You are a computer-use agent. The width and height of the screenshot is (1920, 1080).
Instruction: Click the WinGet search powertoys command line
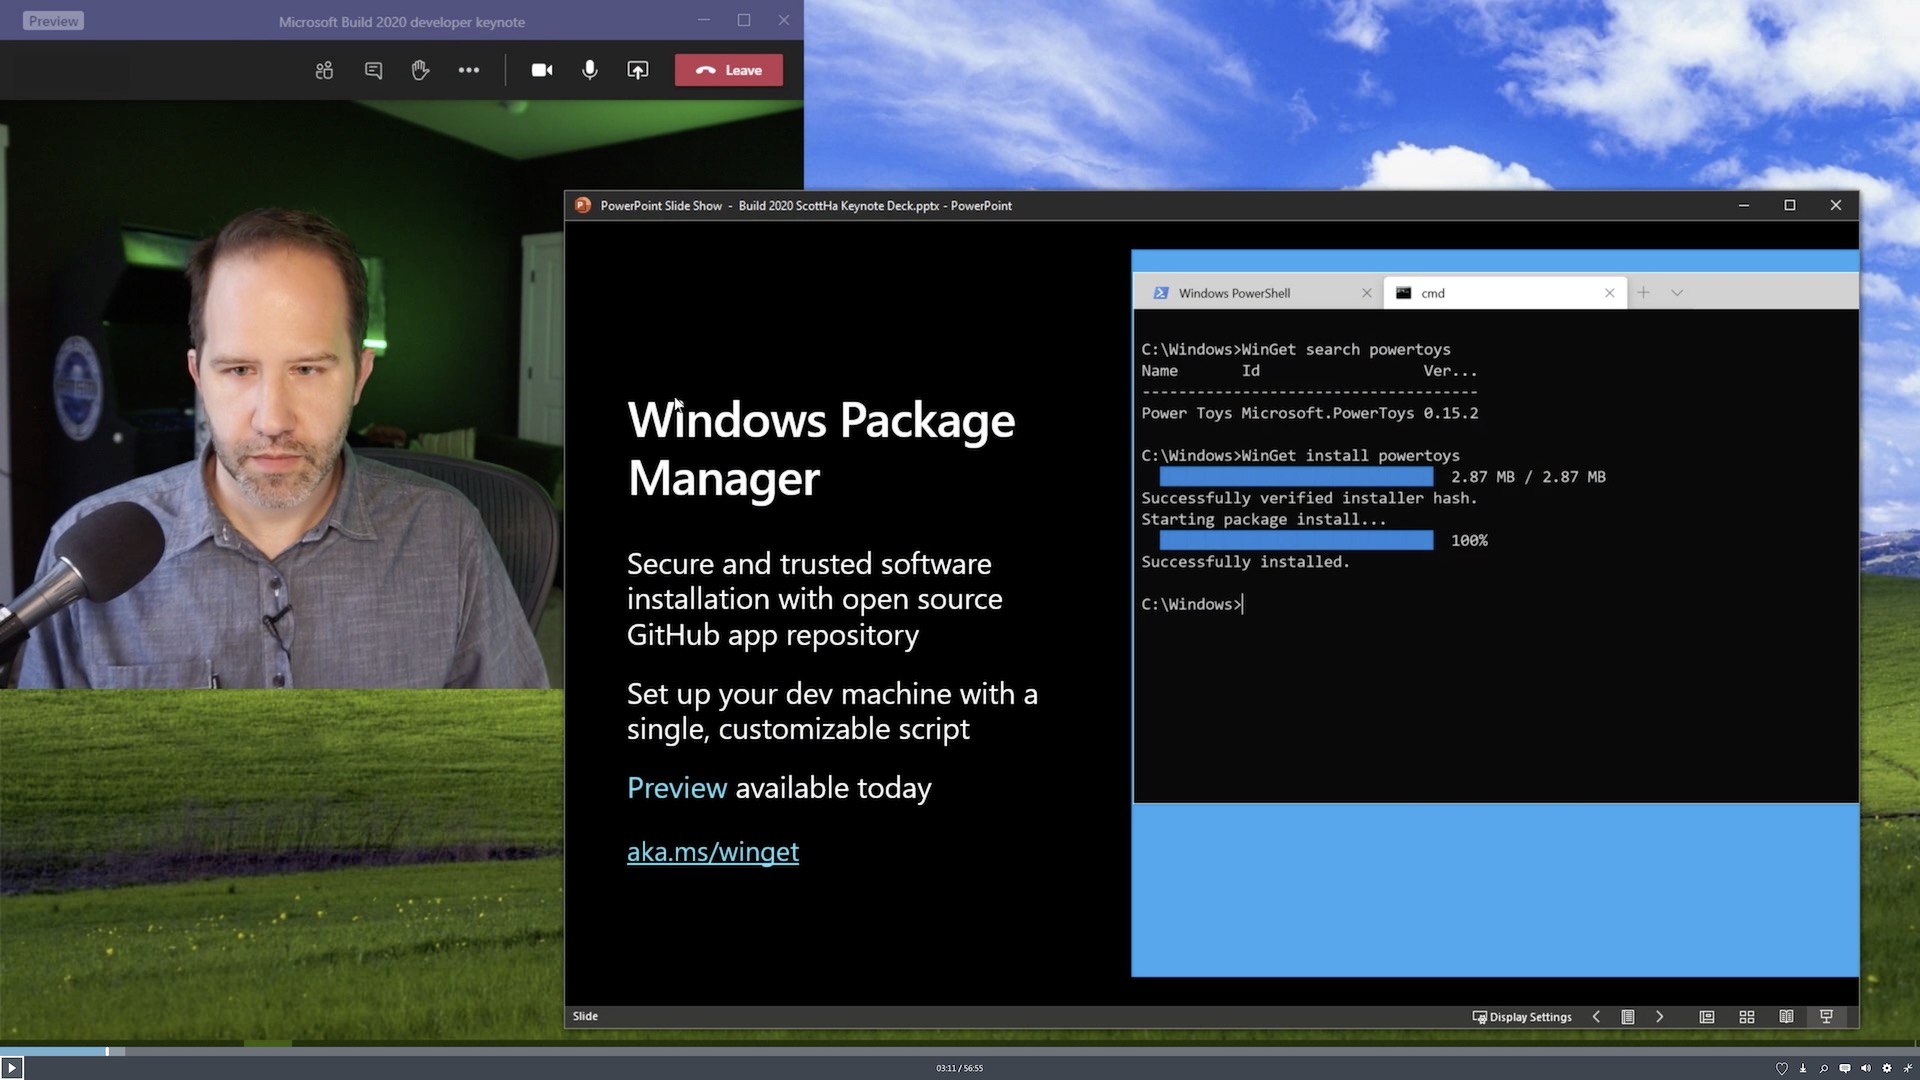tap(1296, 350)
